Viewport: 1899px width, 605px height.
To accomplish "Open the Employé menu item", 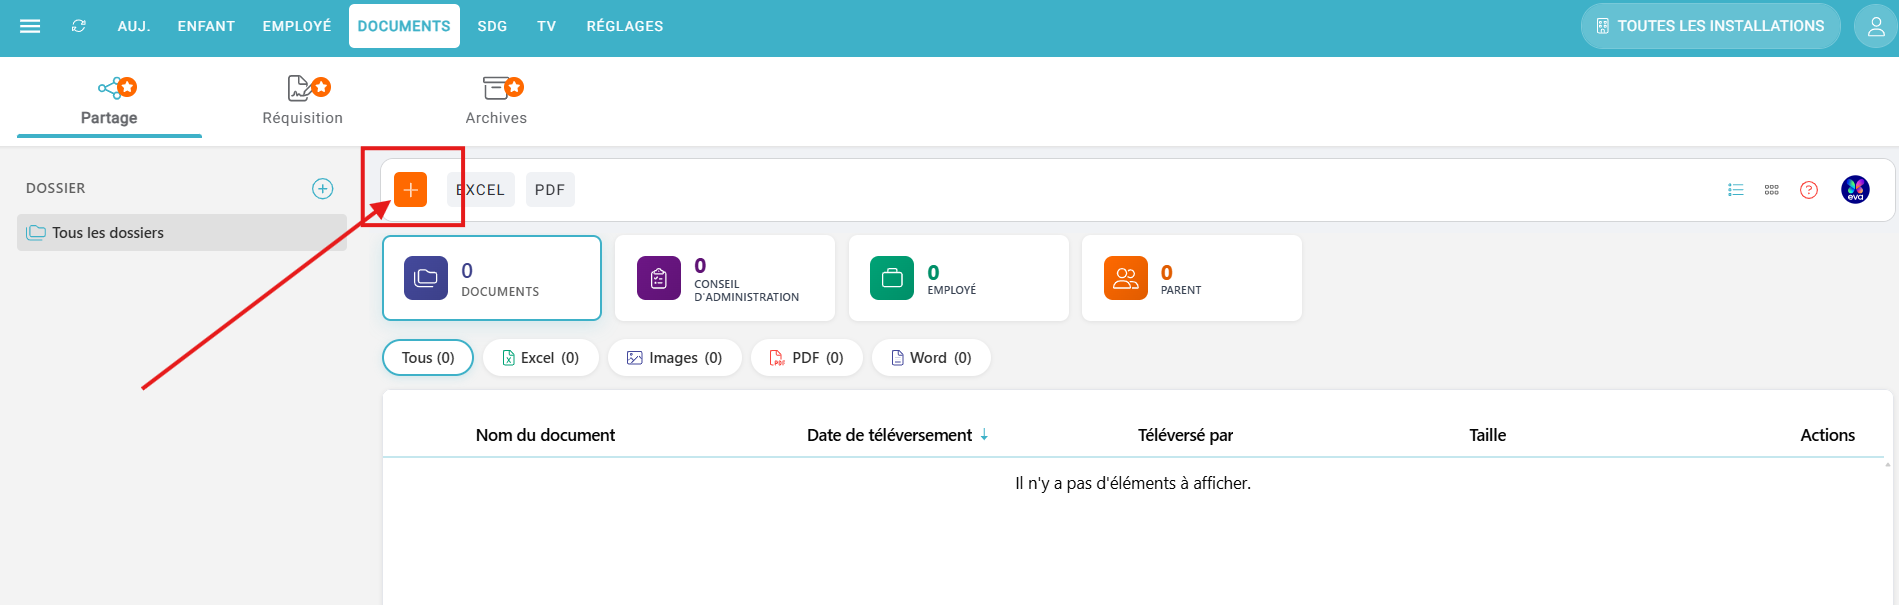I will (296, 26).
